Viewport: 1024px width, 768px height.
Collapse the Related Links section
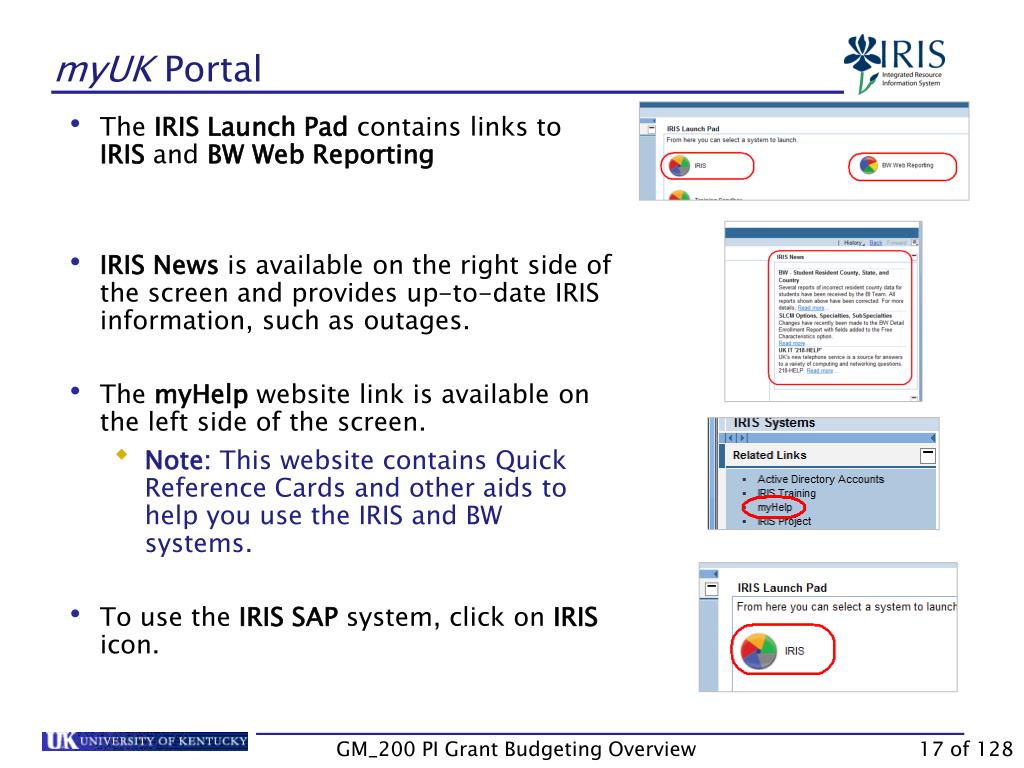coord(927,456)
